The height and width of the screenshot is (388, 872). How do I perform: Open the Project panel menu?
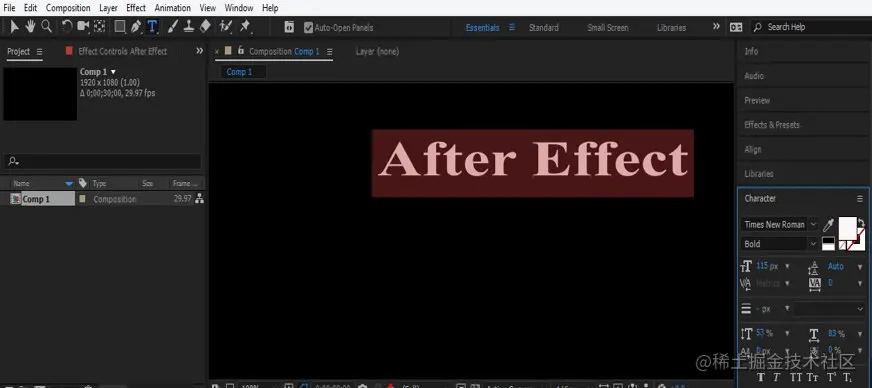(39, 51)
